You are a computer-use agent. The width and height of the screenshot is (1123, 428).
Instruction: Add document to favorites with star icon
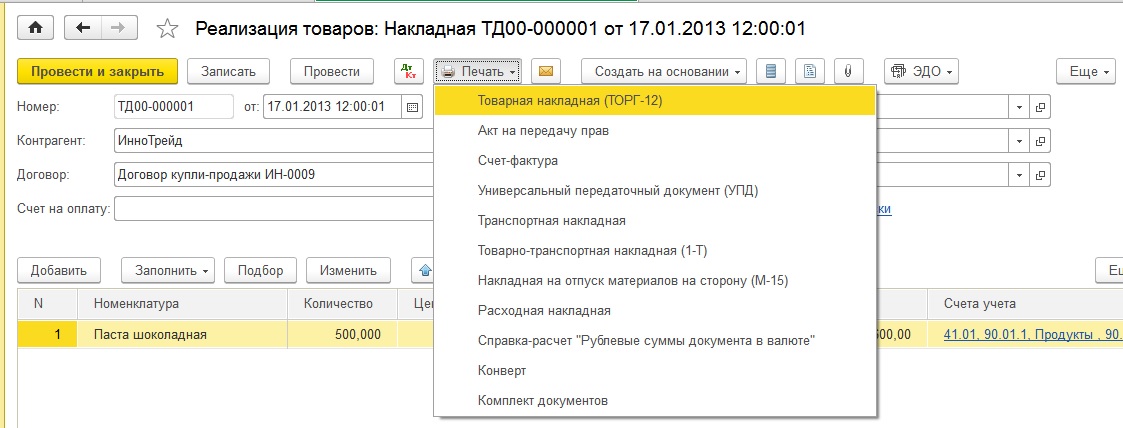coord(169,29)
